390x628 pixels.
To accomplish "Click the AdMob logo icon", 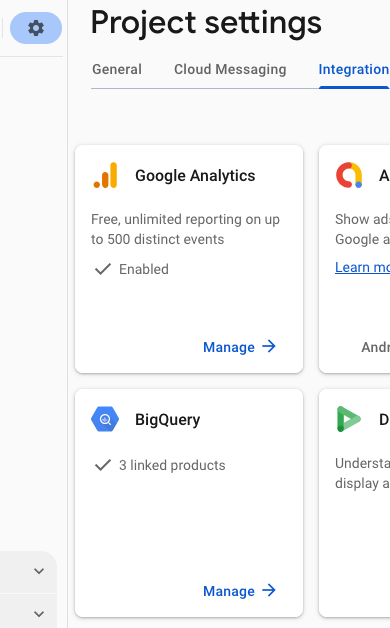I will 349,175.
